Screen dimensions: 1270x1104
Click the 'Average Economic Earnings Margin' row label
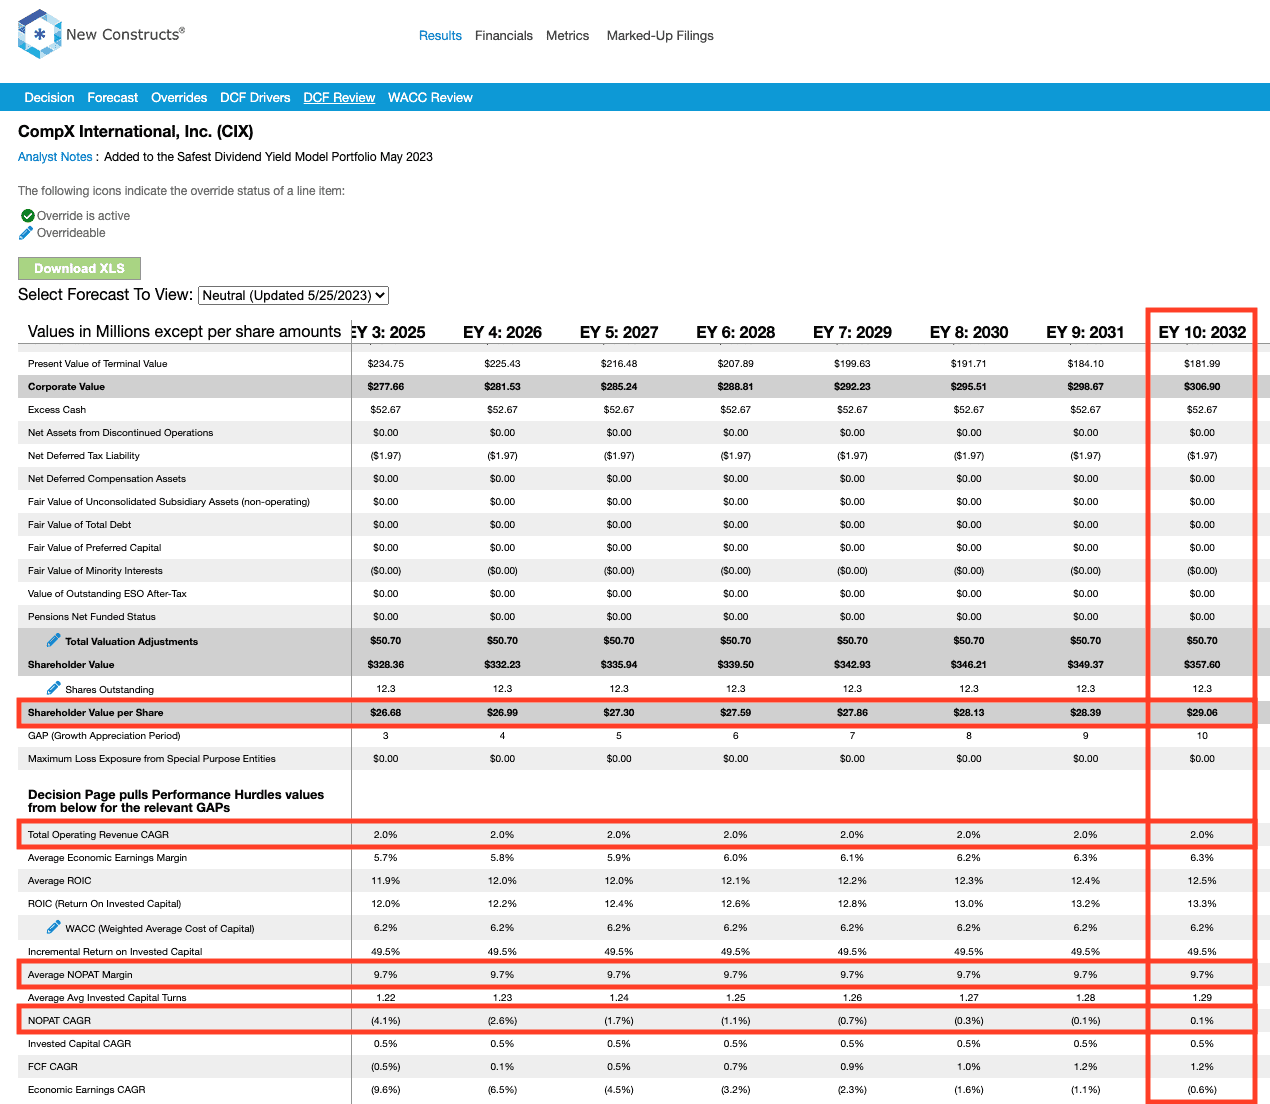point(107,858)
